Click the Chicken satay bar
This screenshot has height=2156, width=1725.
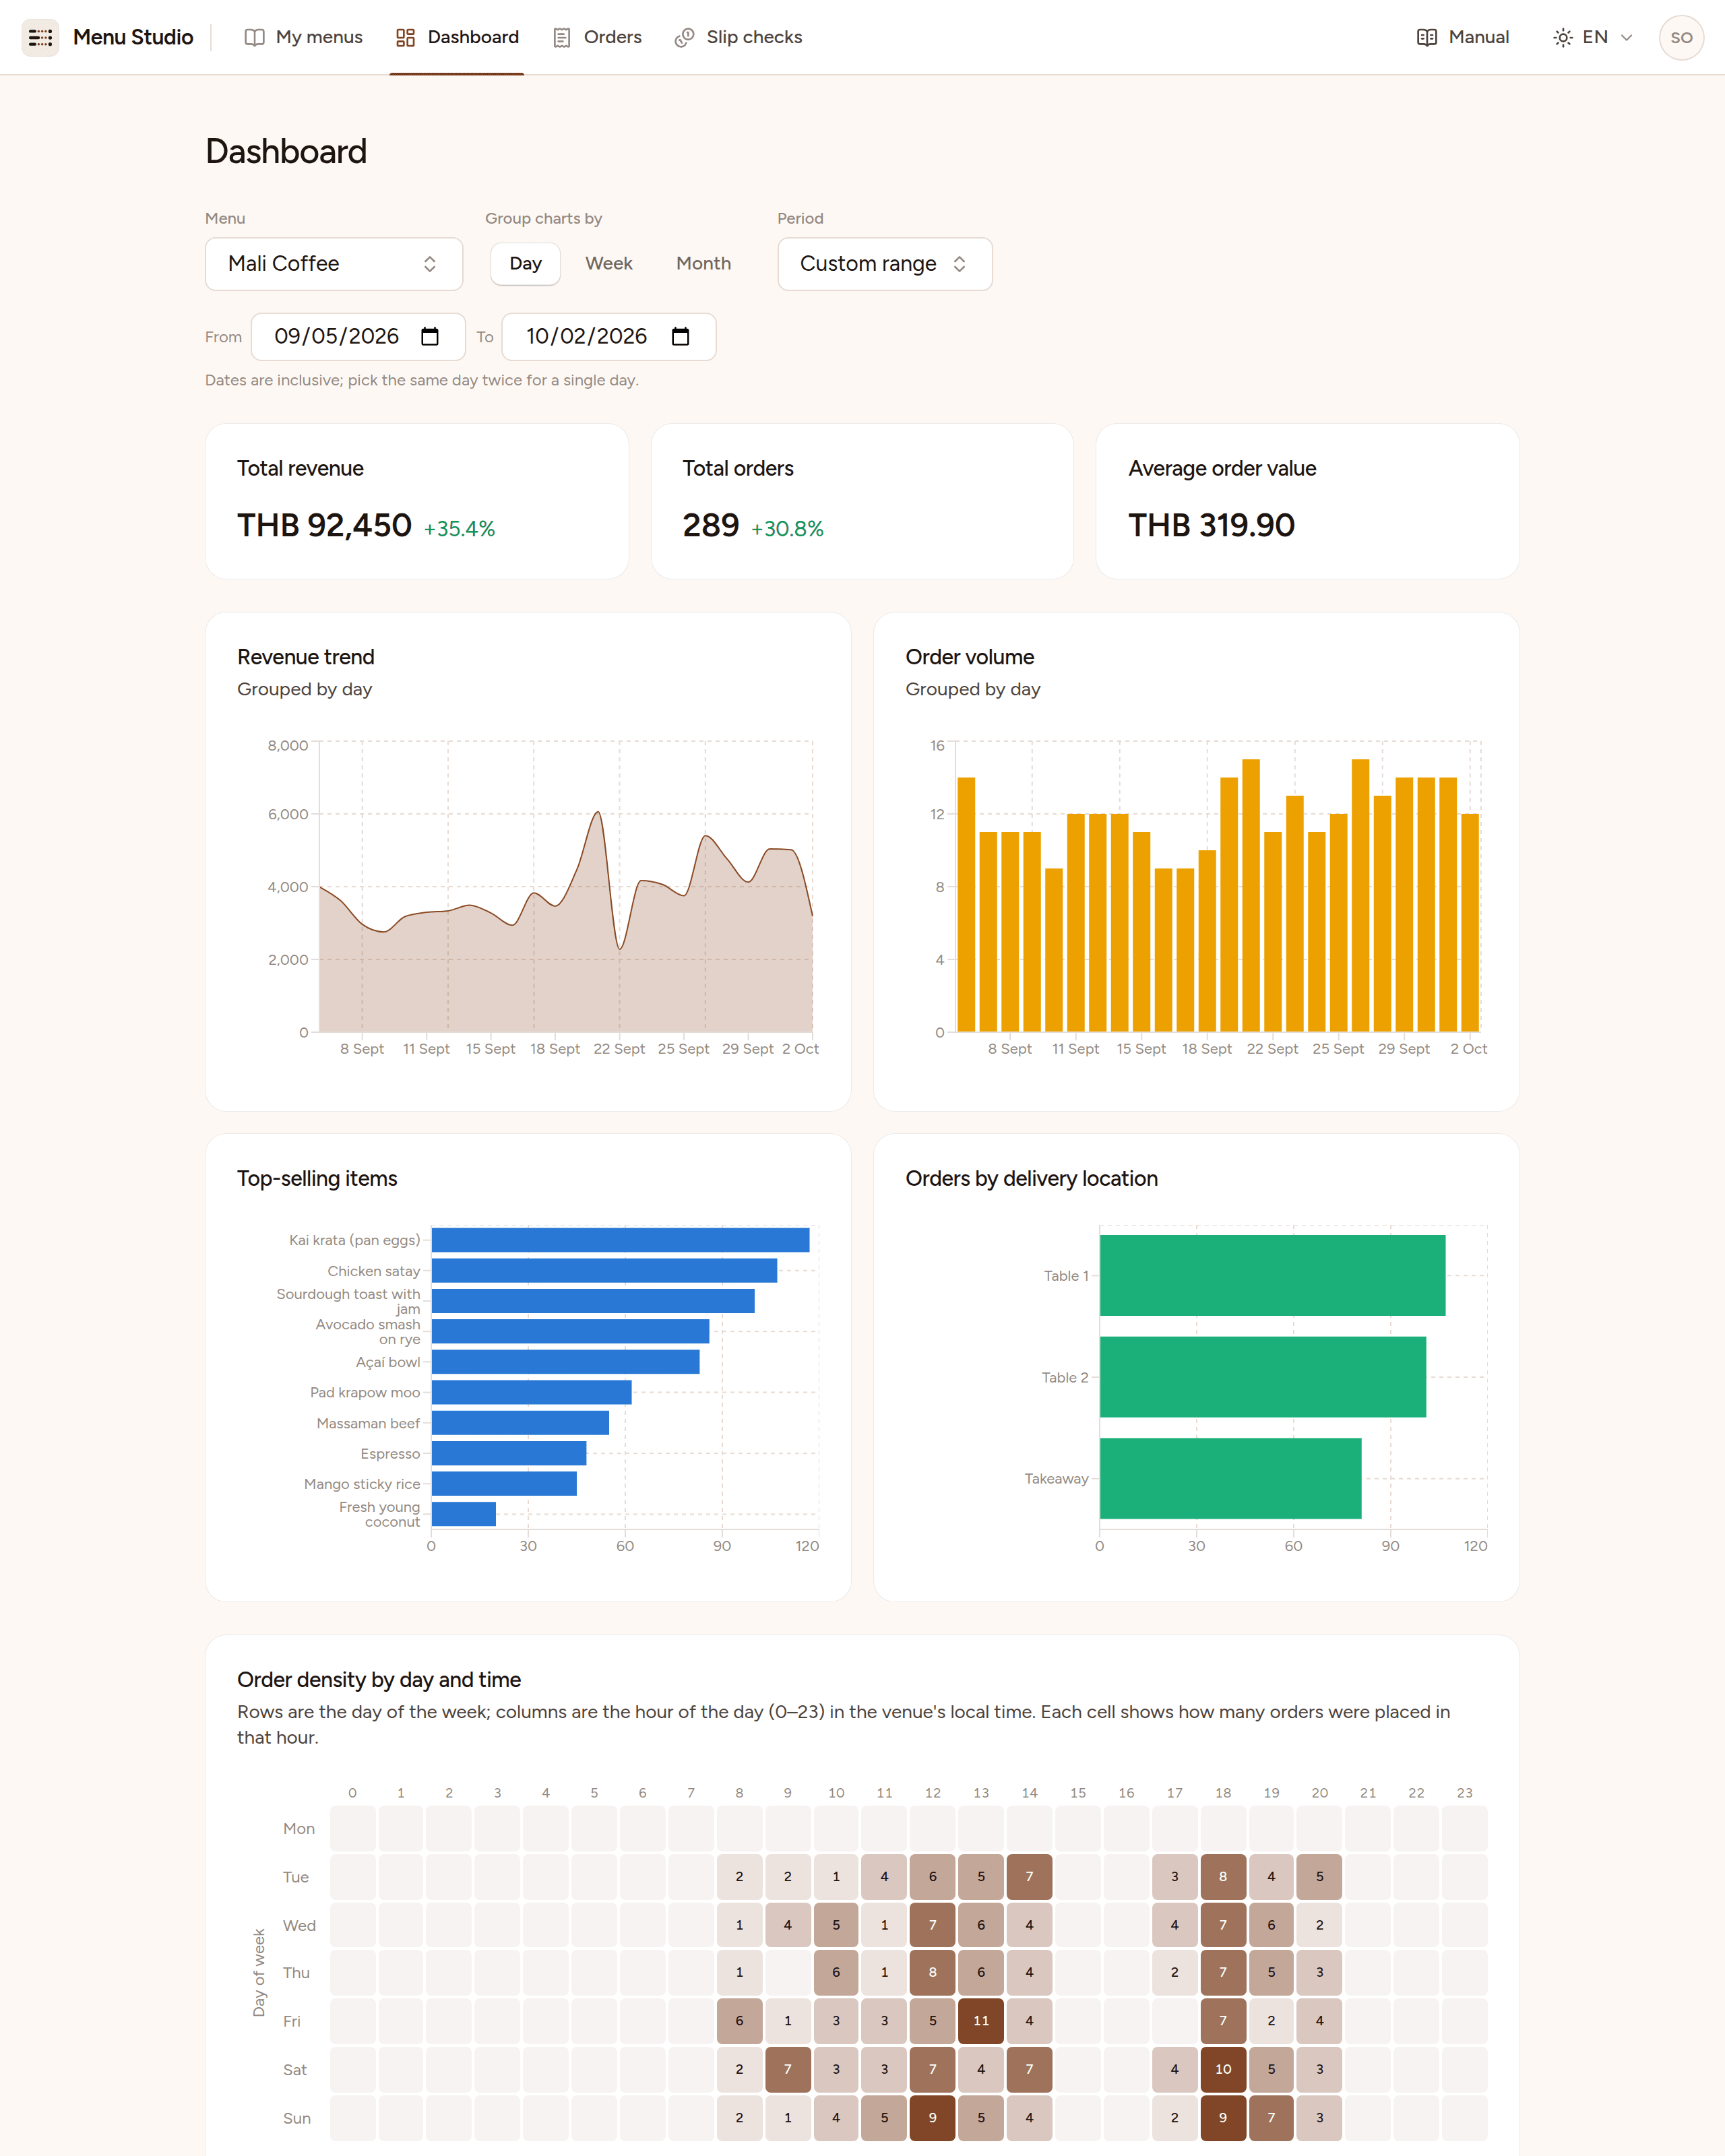click(x=604, y=1271)
